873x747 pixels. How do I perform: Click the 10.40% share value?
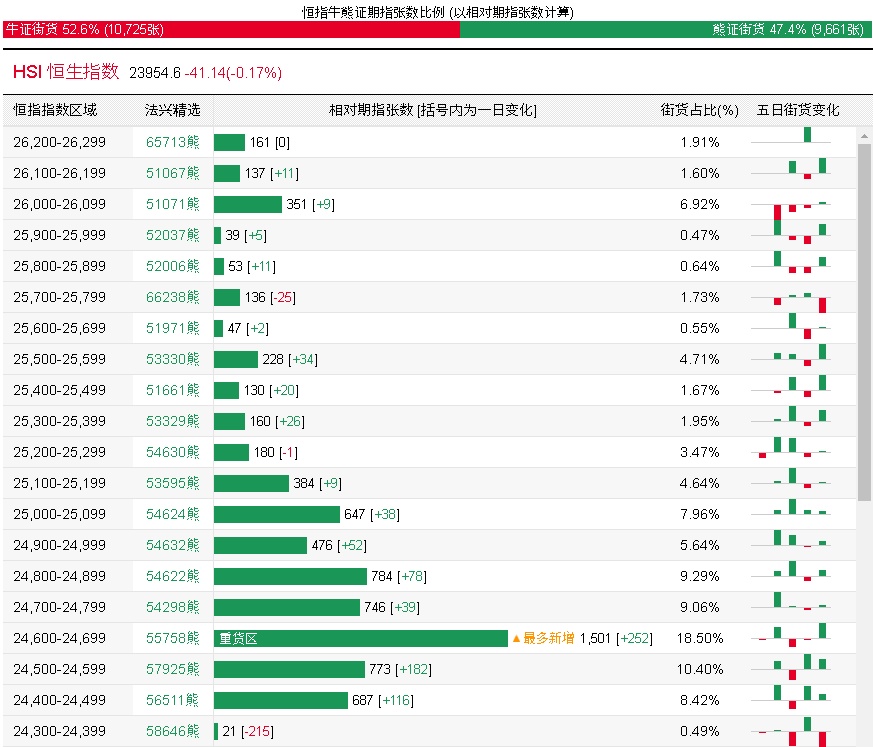tap(700, 669)
